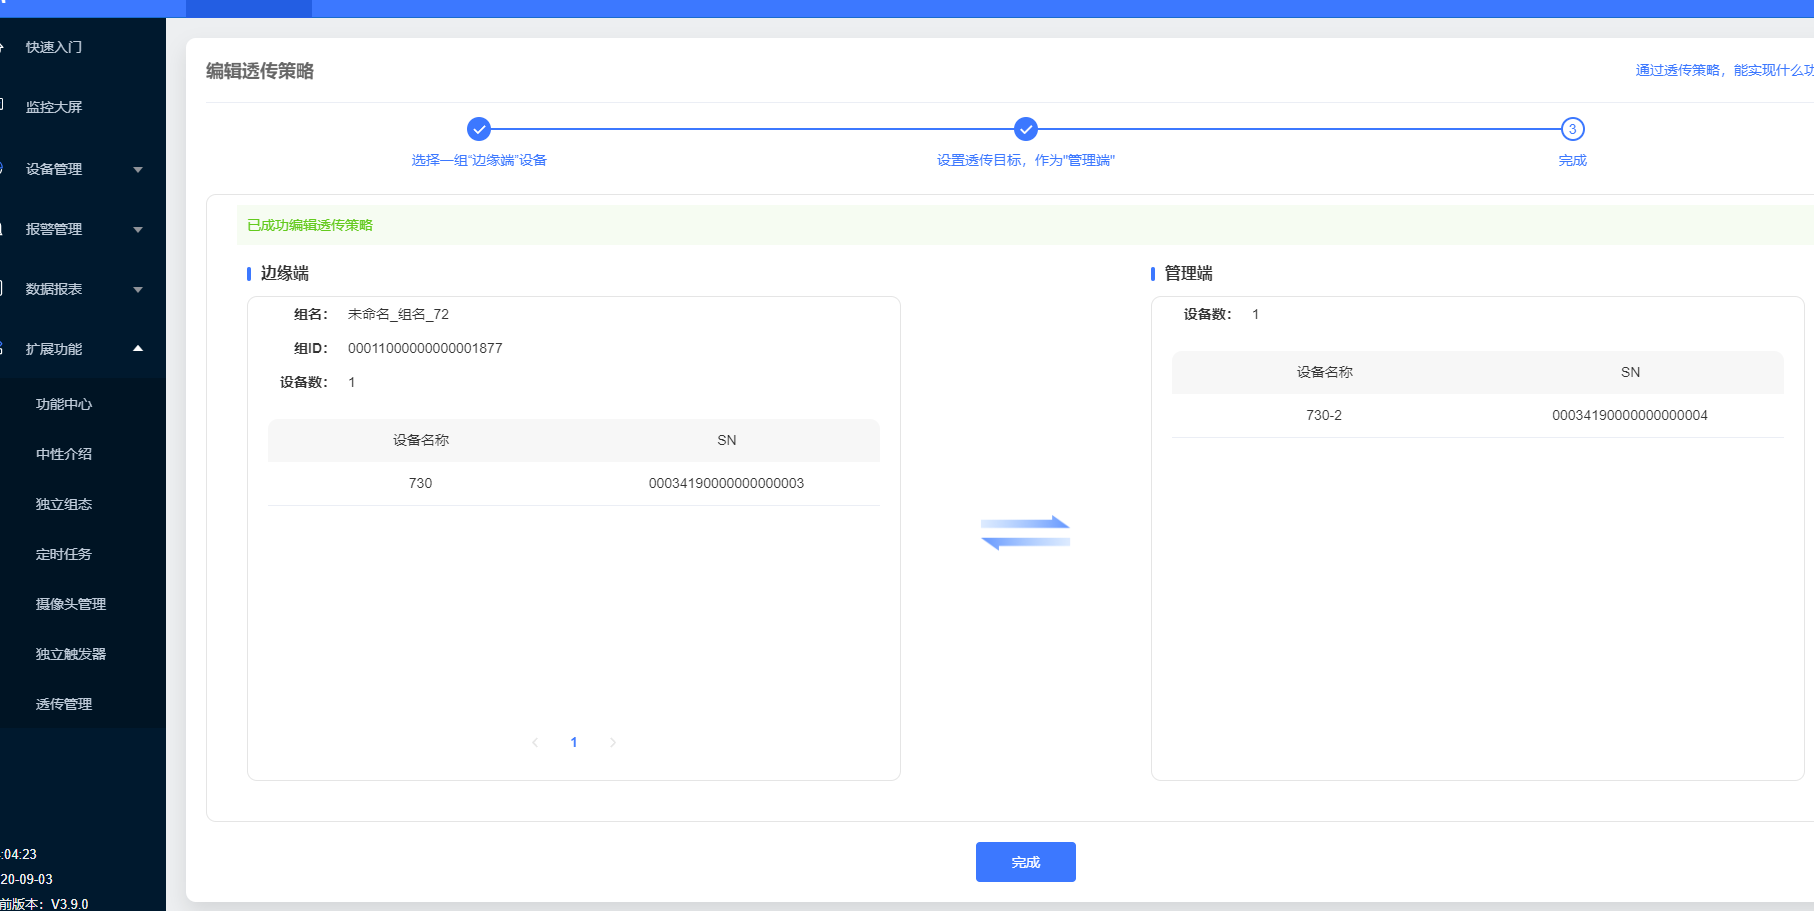Expand the 数据报表 sidebar menu
The width and height of the screenshot is (1814, 911).
click(x=80, y=289)
